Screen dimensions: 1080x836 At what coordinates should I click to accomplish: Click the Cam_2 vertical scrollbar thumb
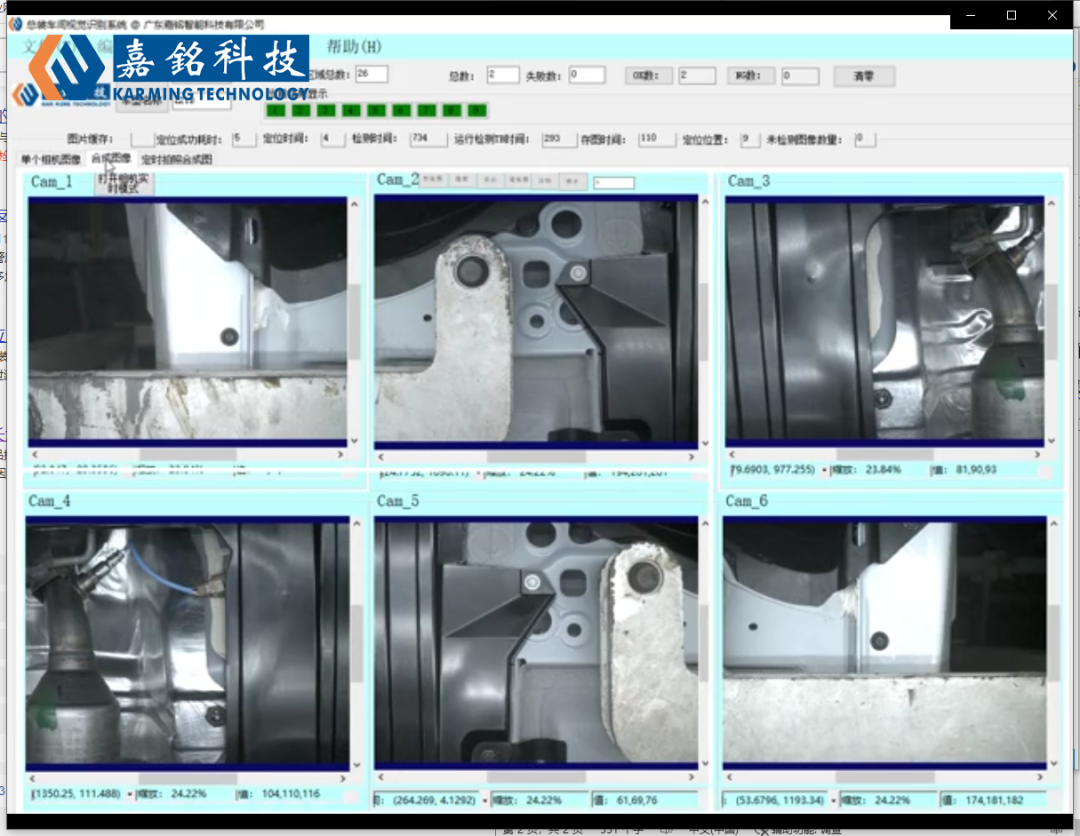705,322
